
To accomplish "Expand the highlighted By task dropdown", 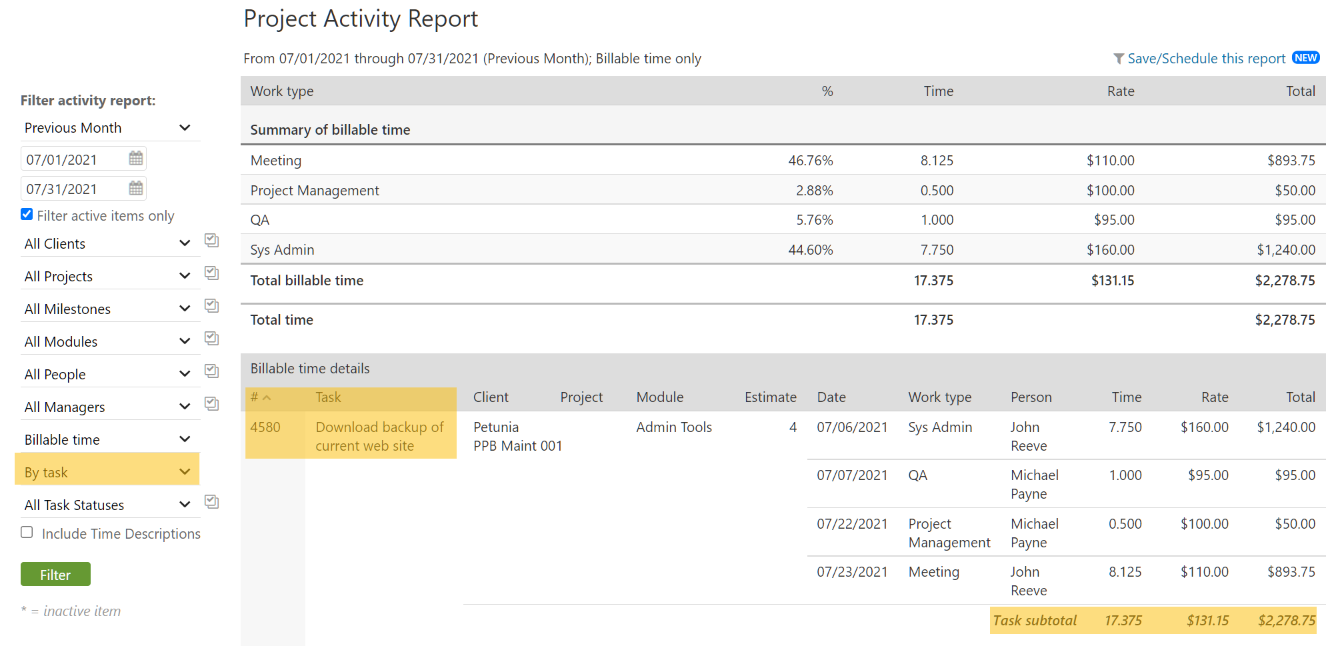I will 107,469.
